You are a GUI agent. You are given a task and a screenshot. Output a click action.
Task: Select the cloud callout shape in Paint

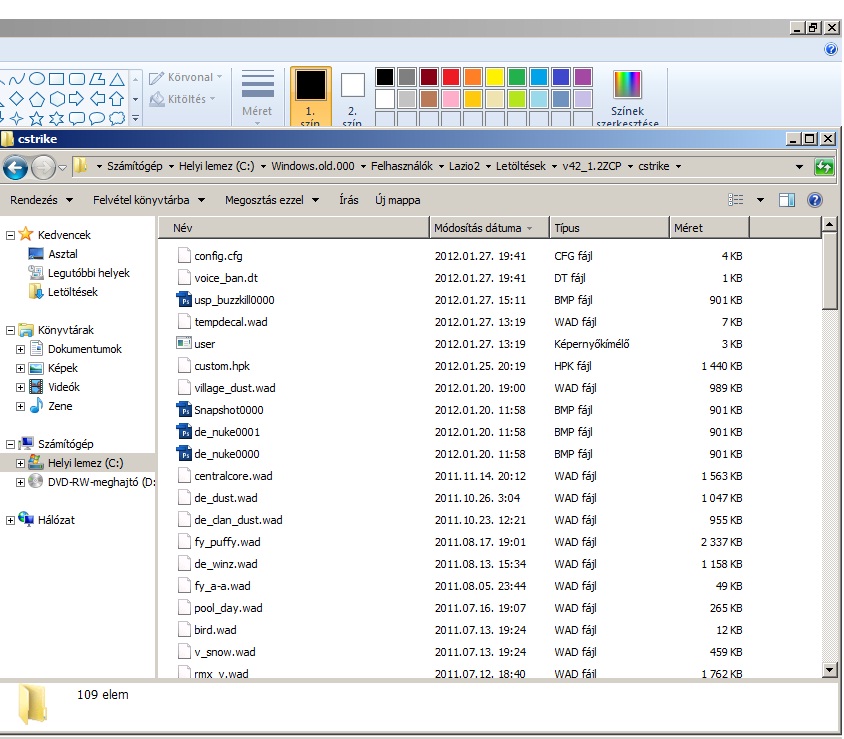(x=117, y=118)
